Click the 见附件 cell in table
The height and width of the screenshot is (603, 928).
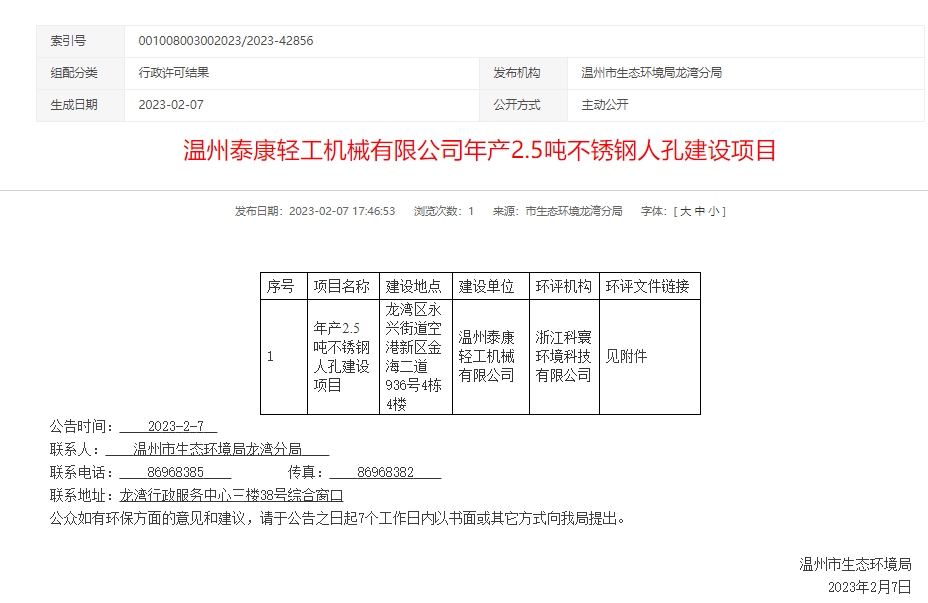pos(626,357)
